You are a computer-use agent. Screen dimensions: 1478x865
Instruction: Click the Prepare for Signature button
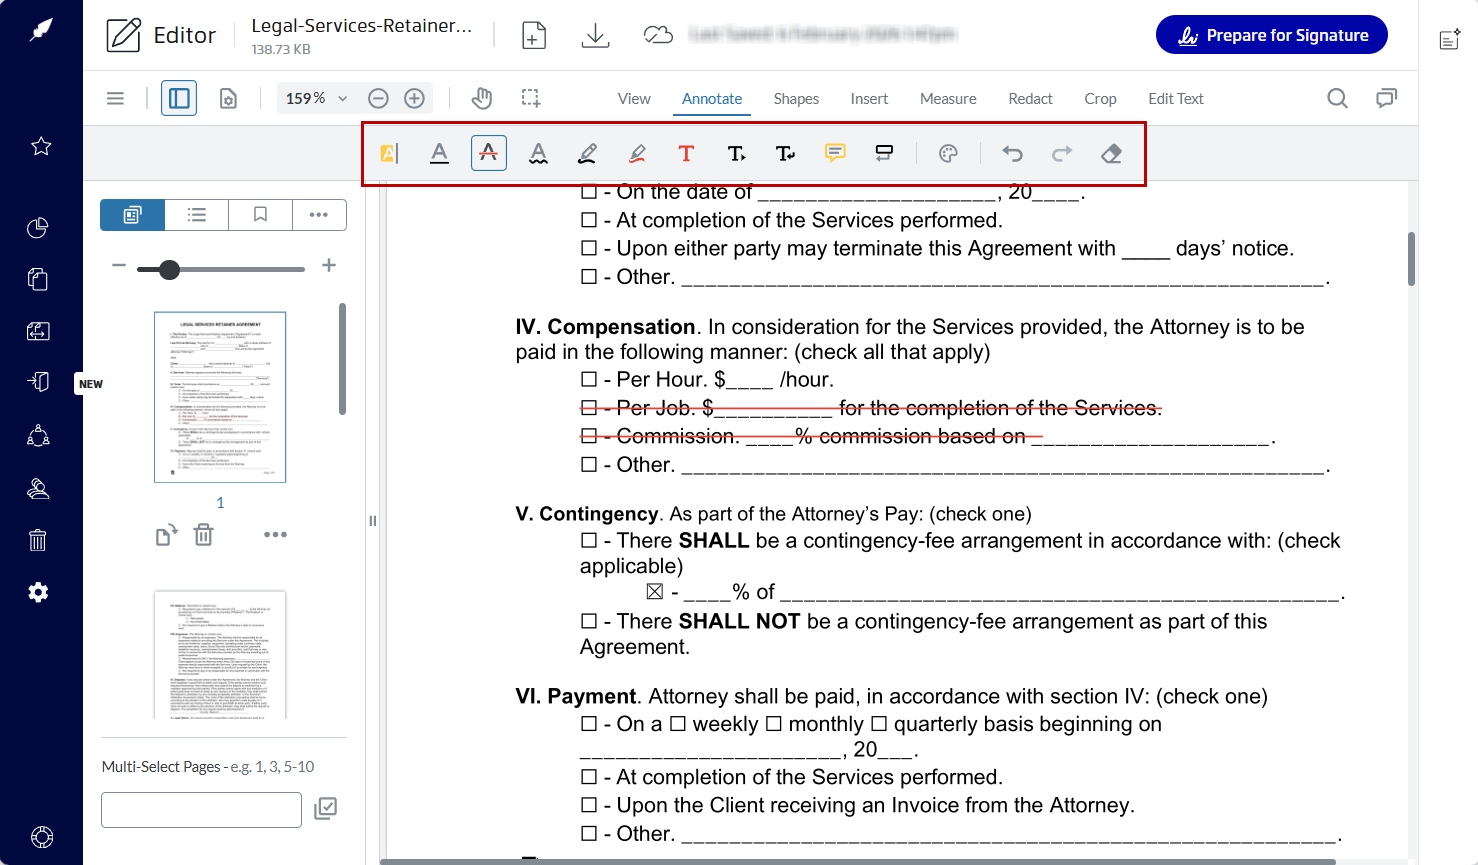[1271, 34]
